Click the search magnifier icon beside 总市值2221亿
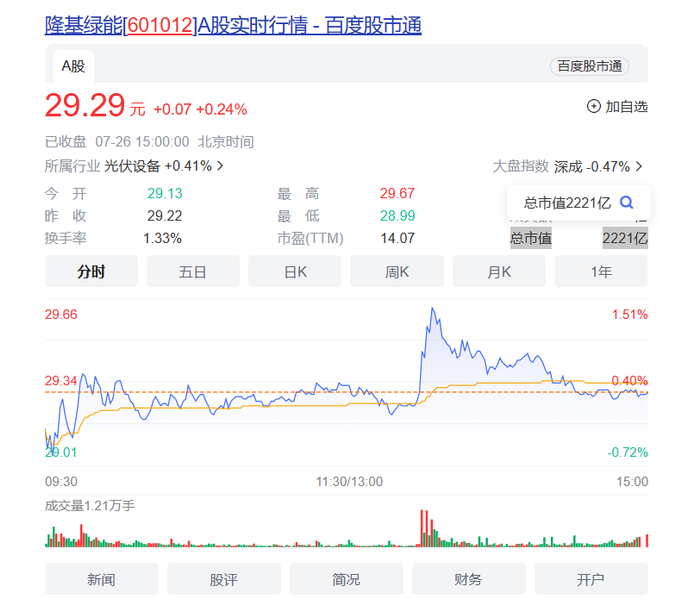The height and width of the screenshot is (599, 700). pos(626,203)
